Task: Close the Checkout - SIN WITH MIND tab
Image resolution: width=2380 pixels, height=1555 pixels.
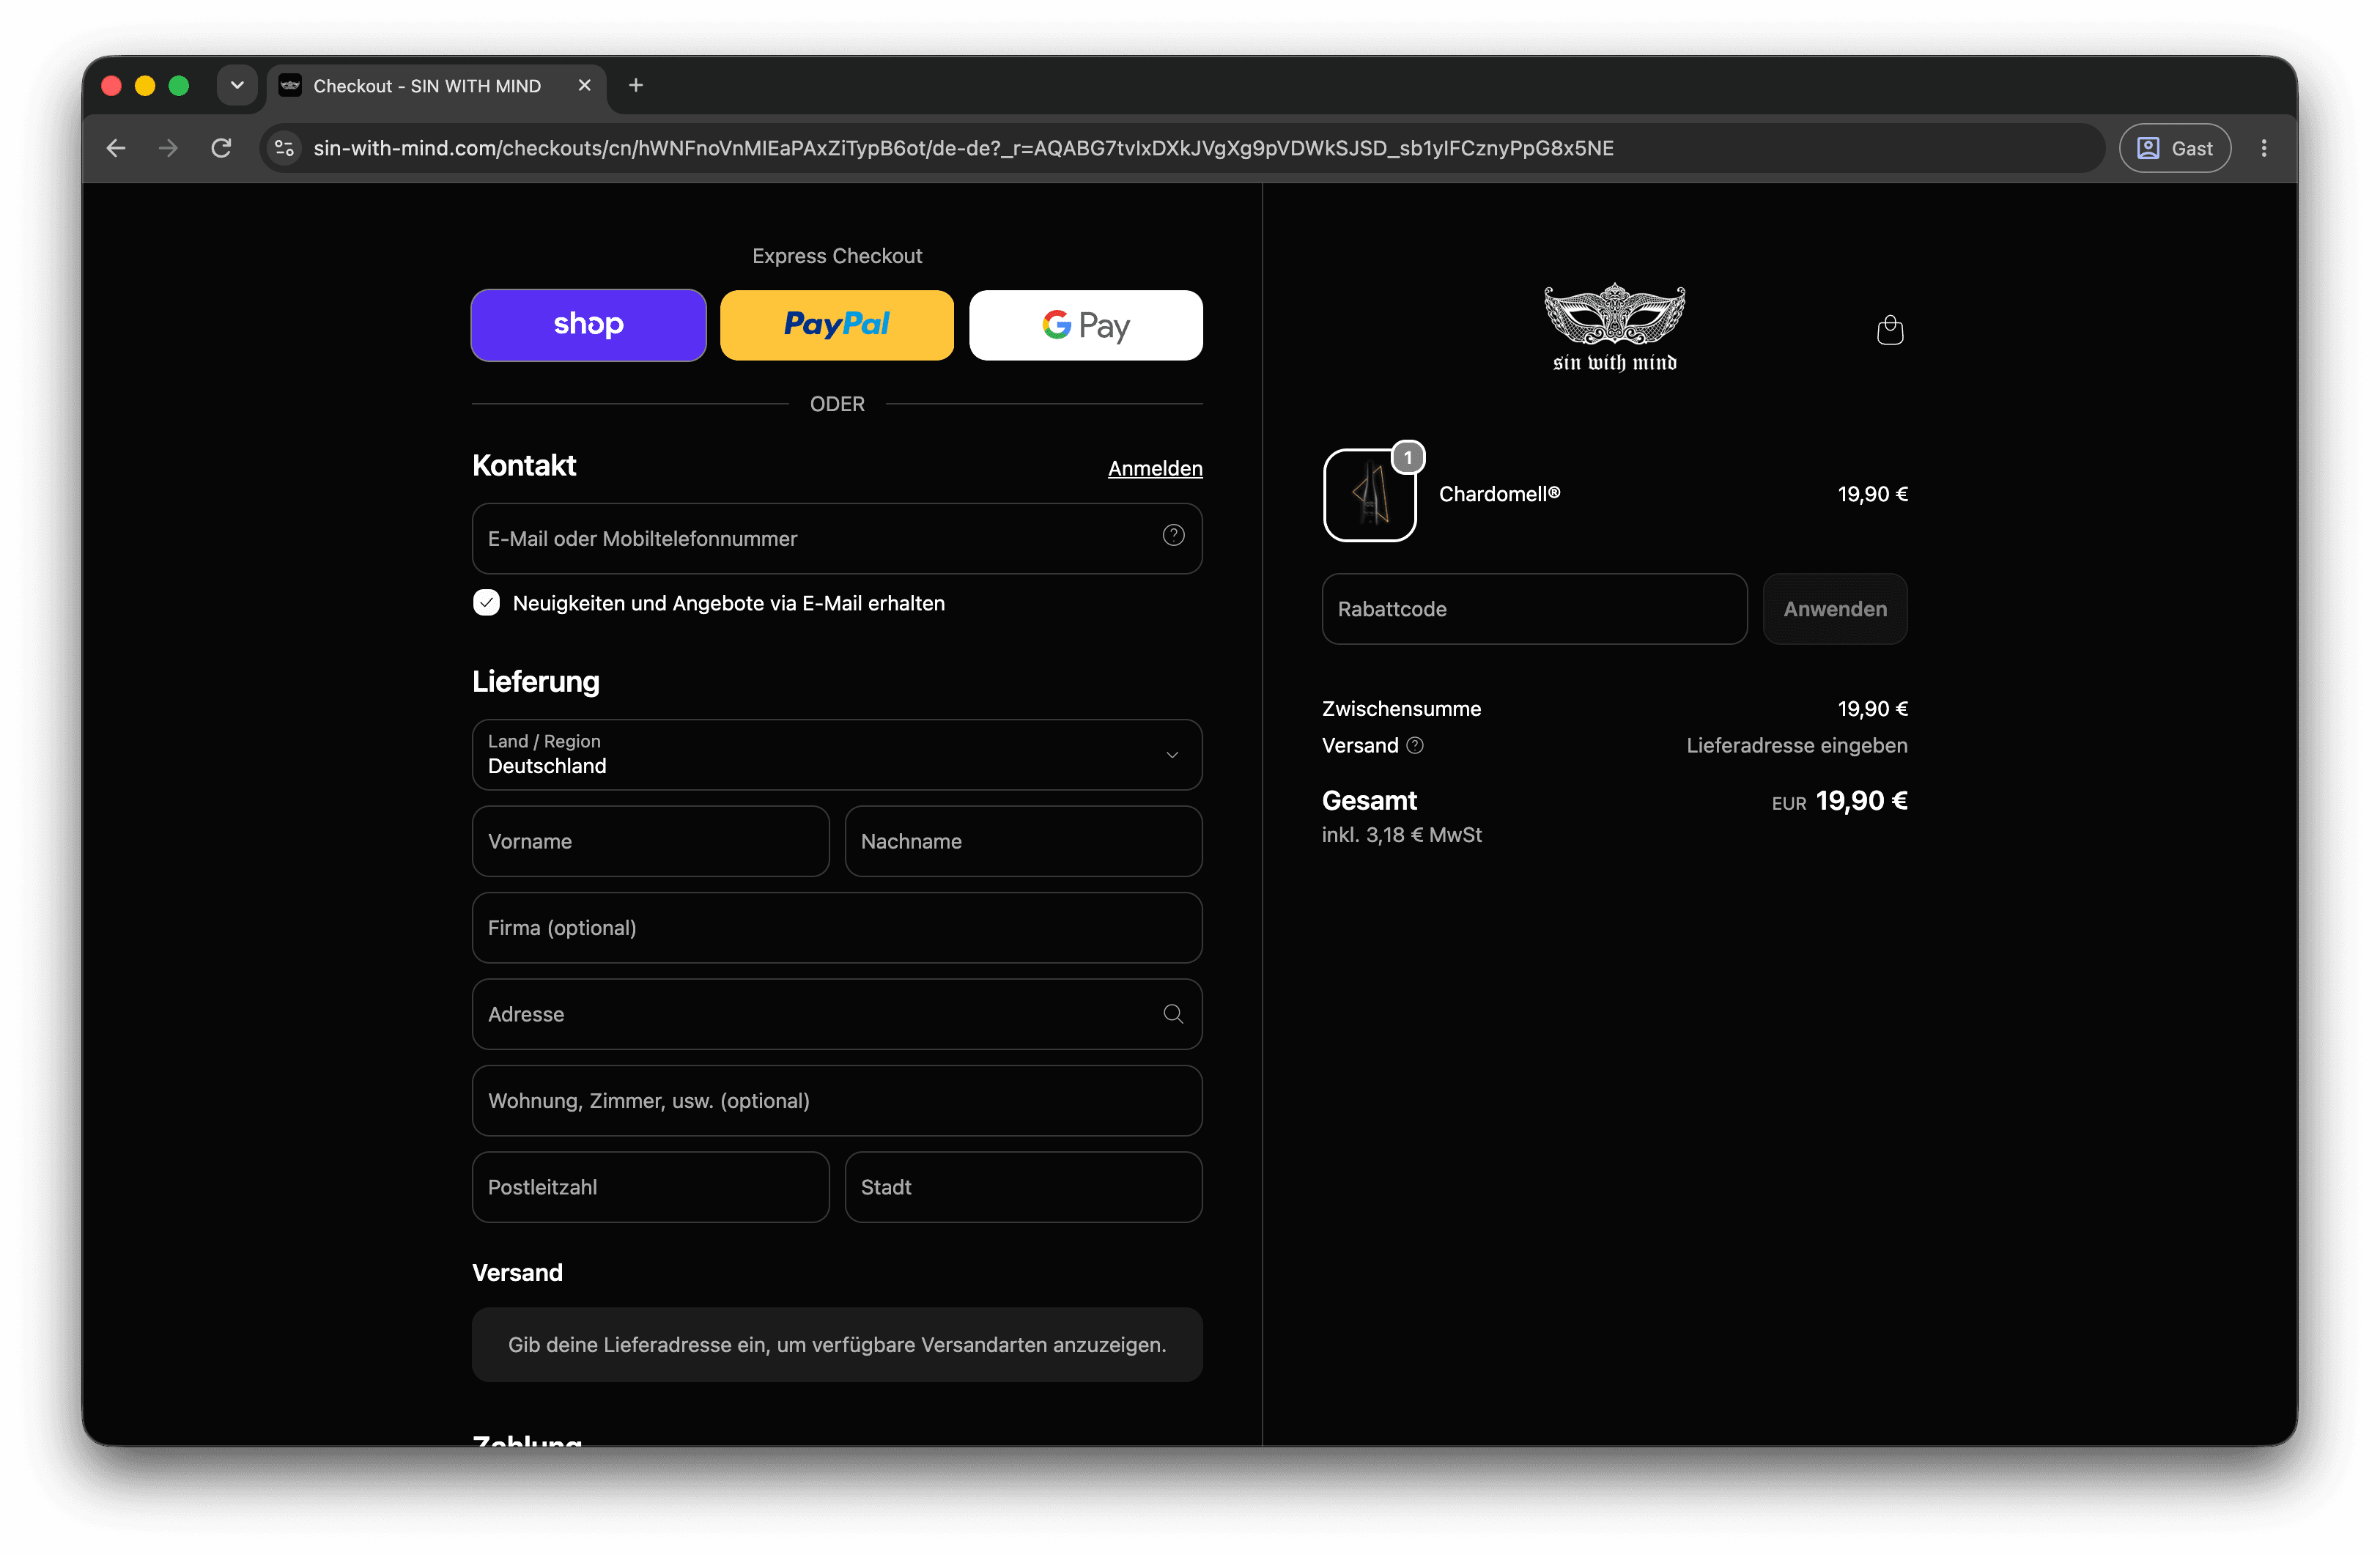Action: [x=585, y=85]
